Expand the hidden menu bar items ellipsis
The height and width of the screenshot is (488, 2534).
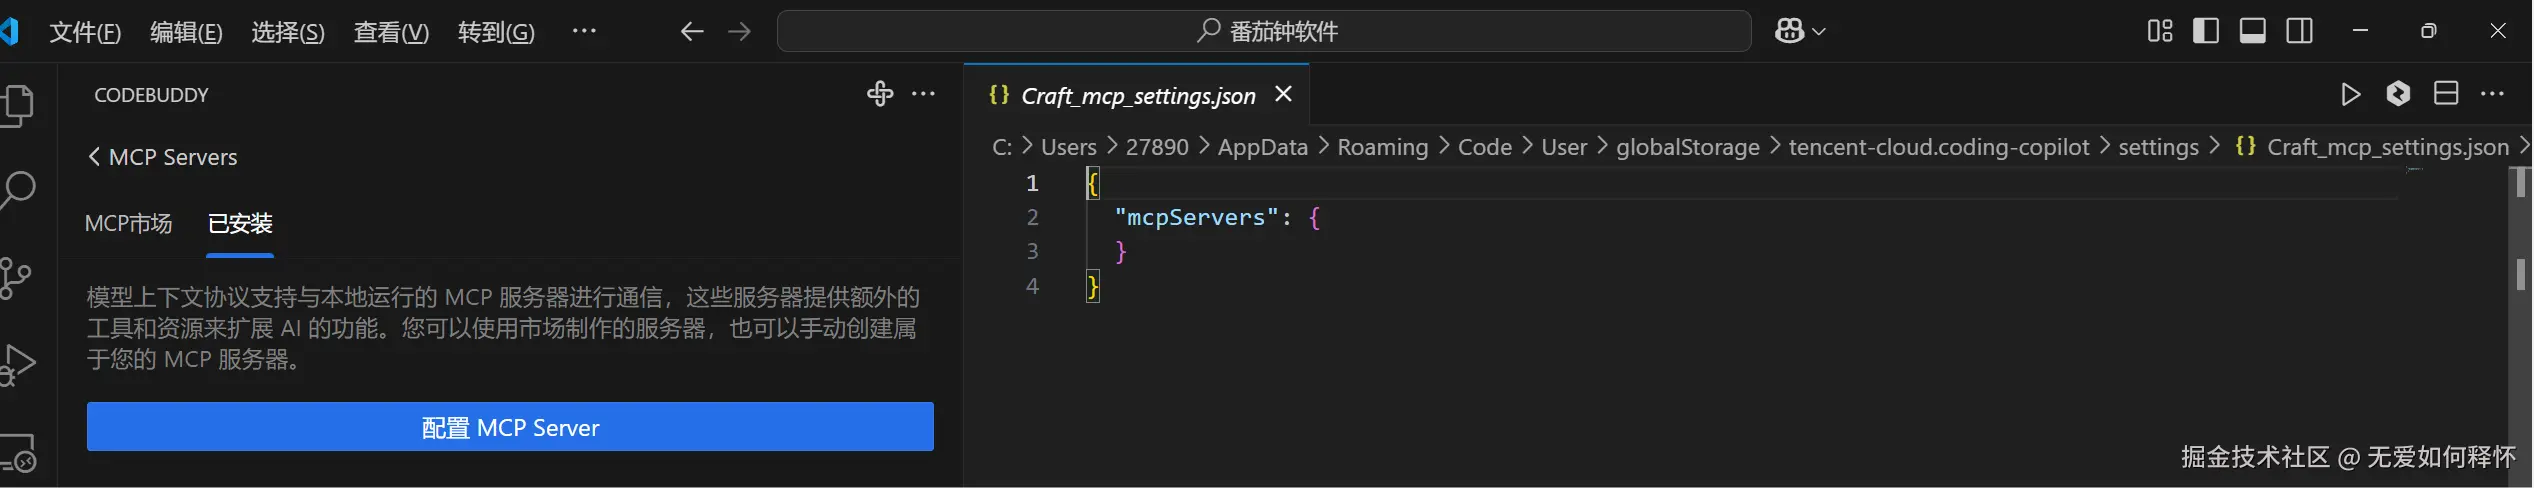[x=584, y=31]
